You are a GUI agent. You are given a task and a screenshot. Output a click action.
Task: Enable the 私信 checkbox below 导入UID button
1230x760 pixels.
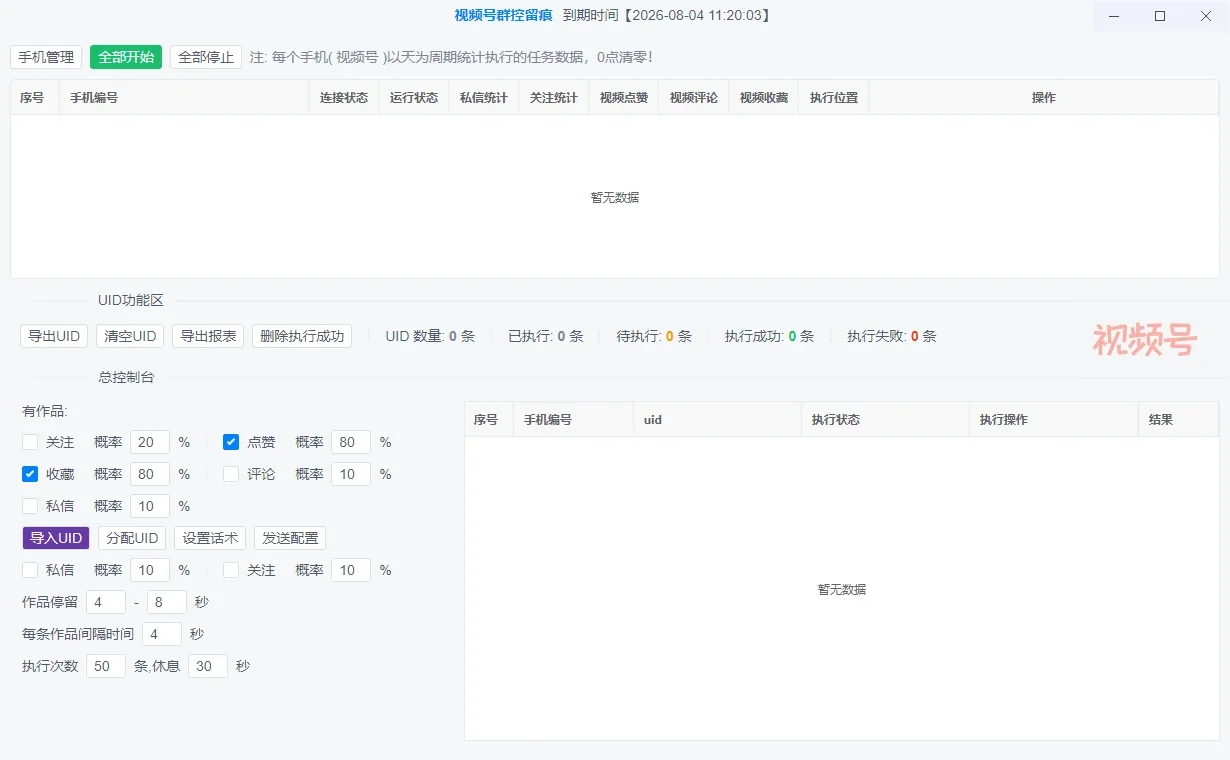coord(30,570)
